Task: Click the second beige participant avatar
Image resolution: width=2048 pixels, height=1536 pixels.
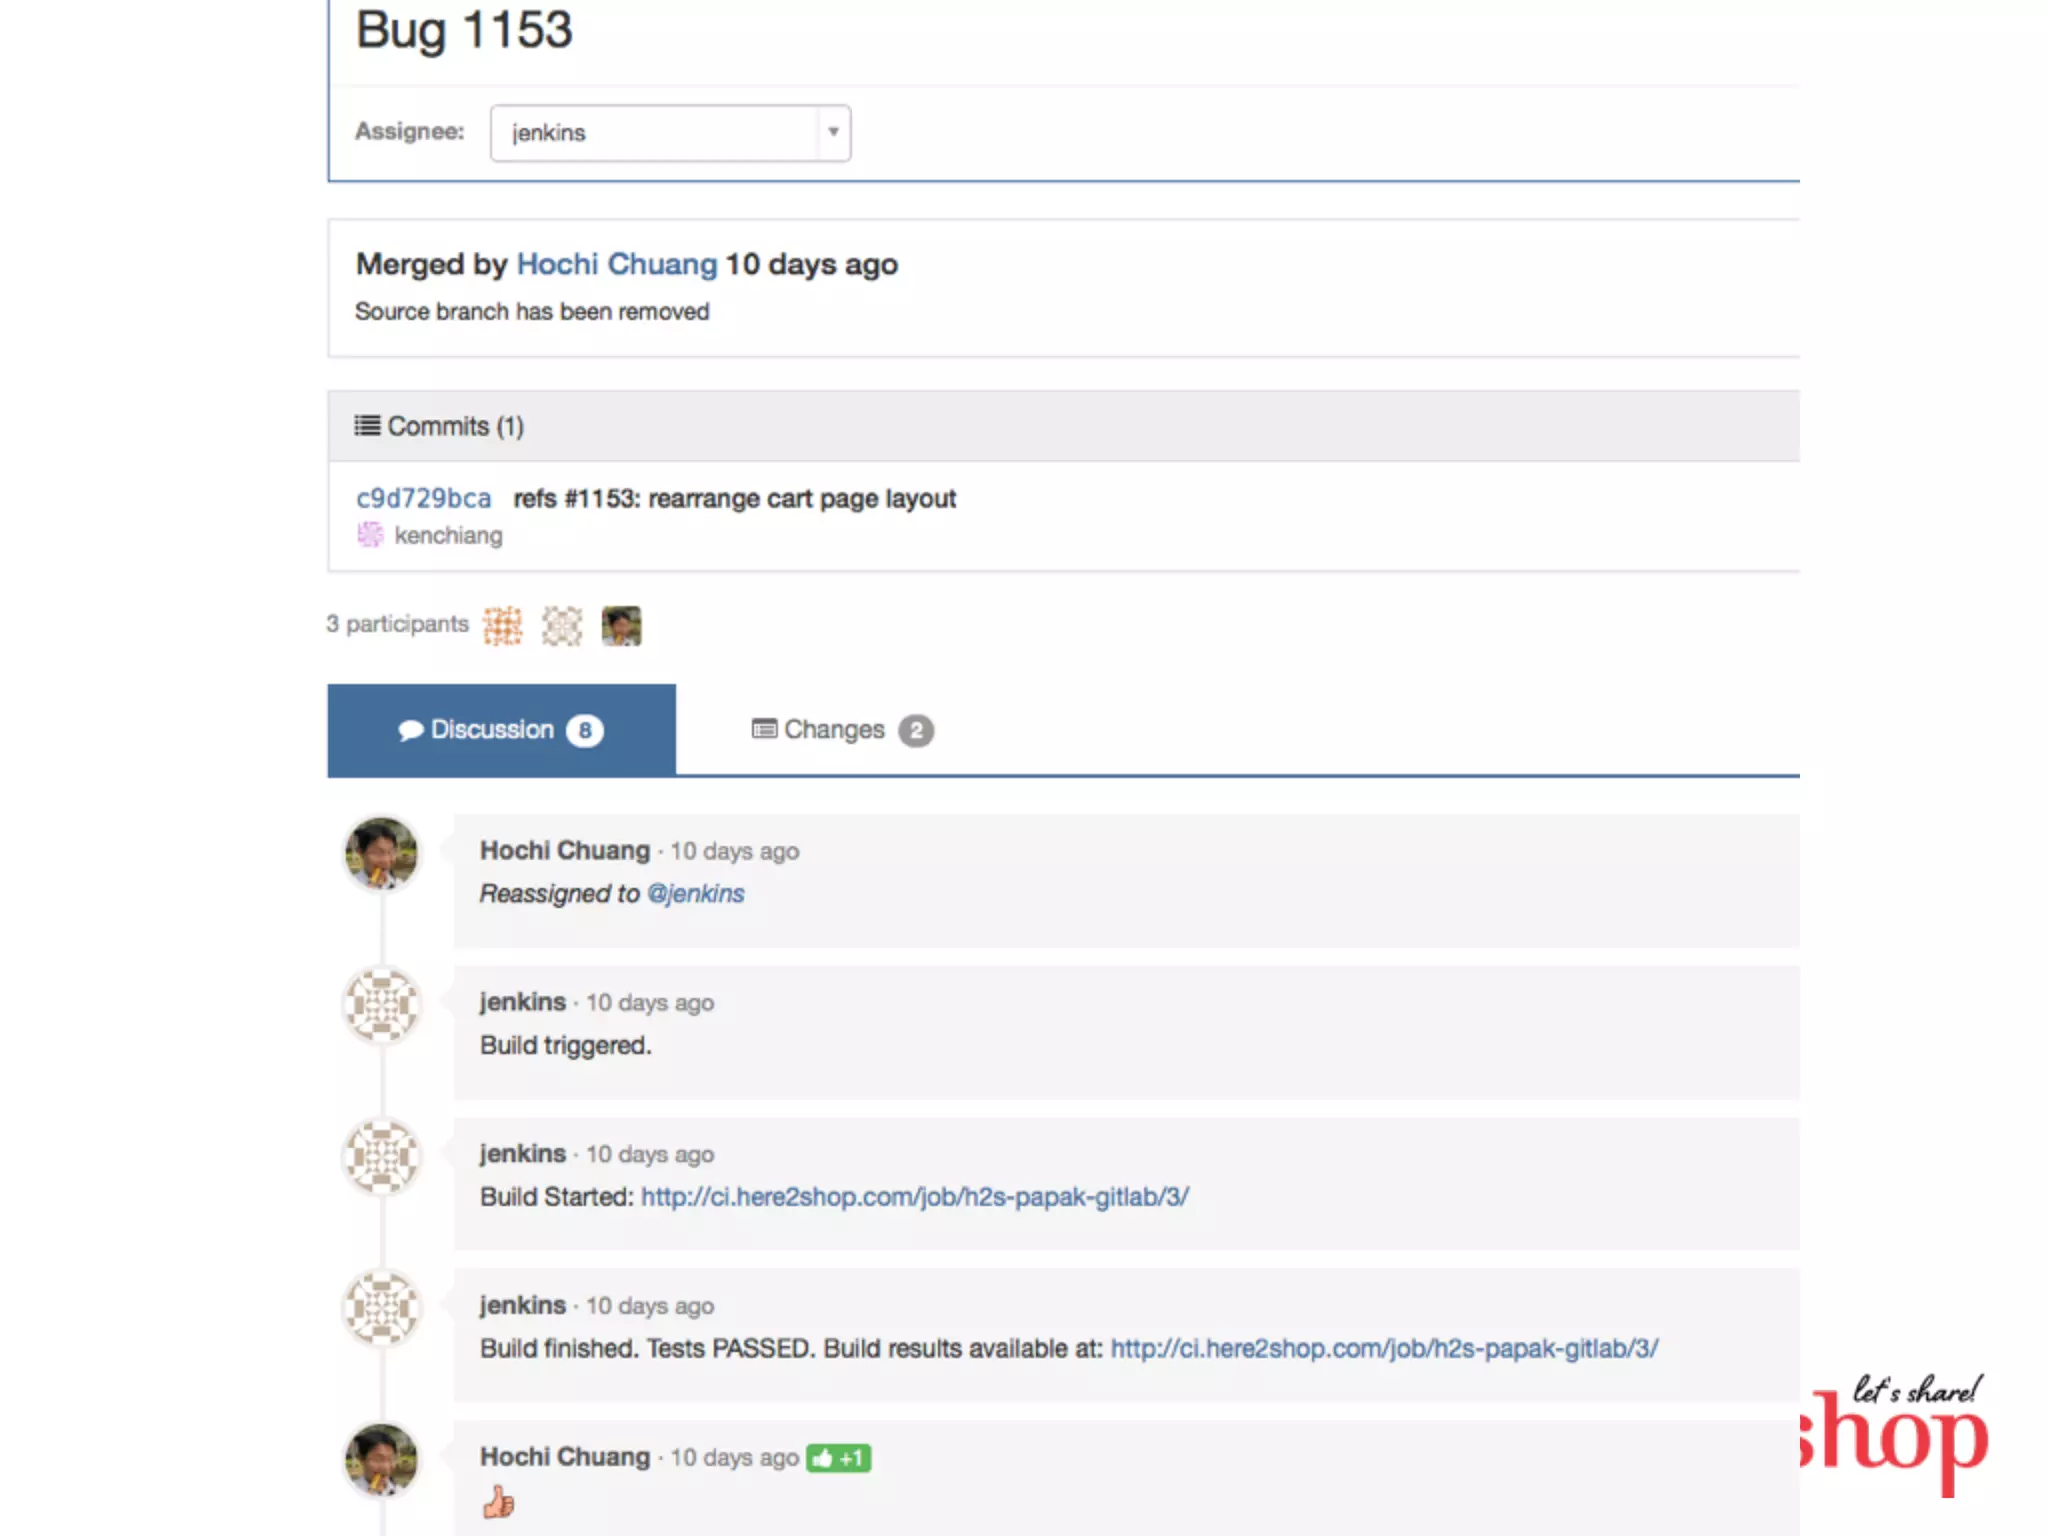Action: click(562, 626)
